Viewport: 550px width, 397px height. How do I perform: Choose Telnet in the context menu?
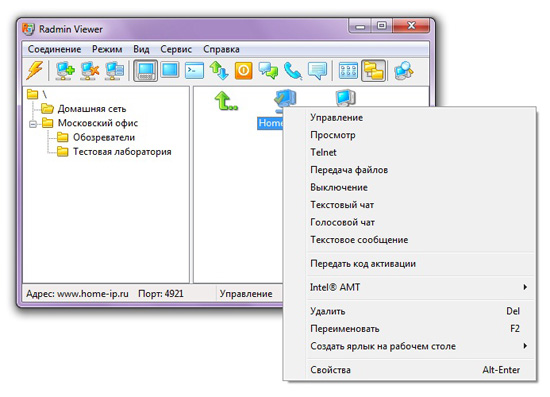pos(410,152)
